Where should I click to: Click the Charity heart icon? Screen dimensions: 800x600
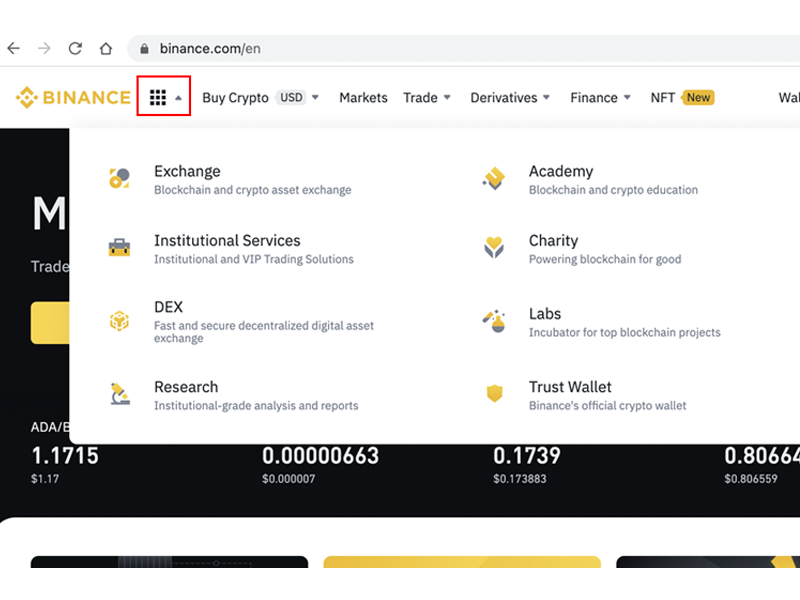pyautogui.click(x=494, y=247)
